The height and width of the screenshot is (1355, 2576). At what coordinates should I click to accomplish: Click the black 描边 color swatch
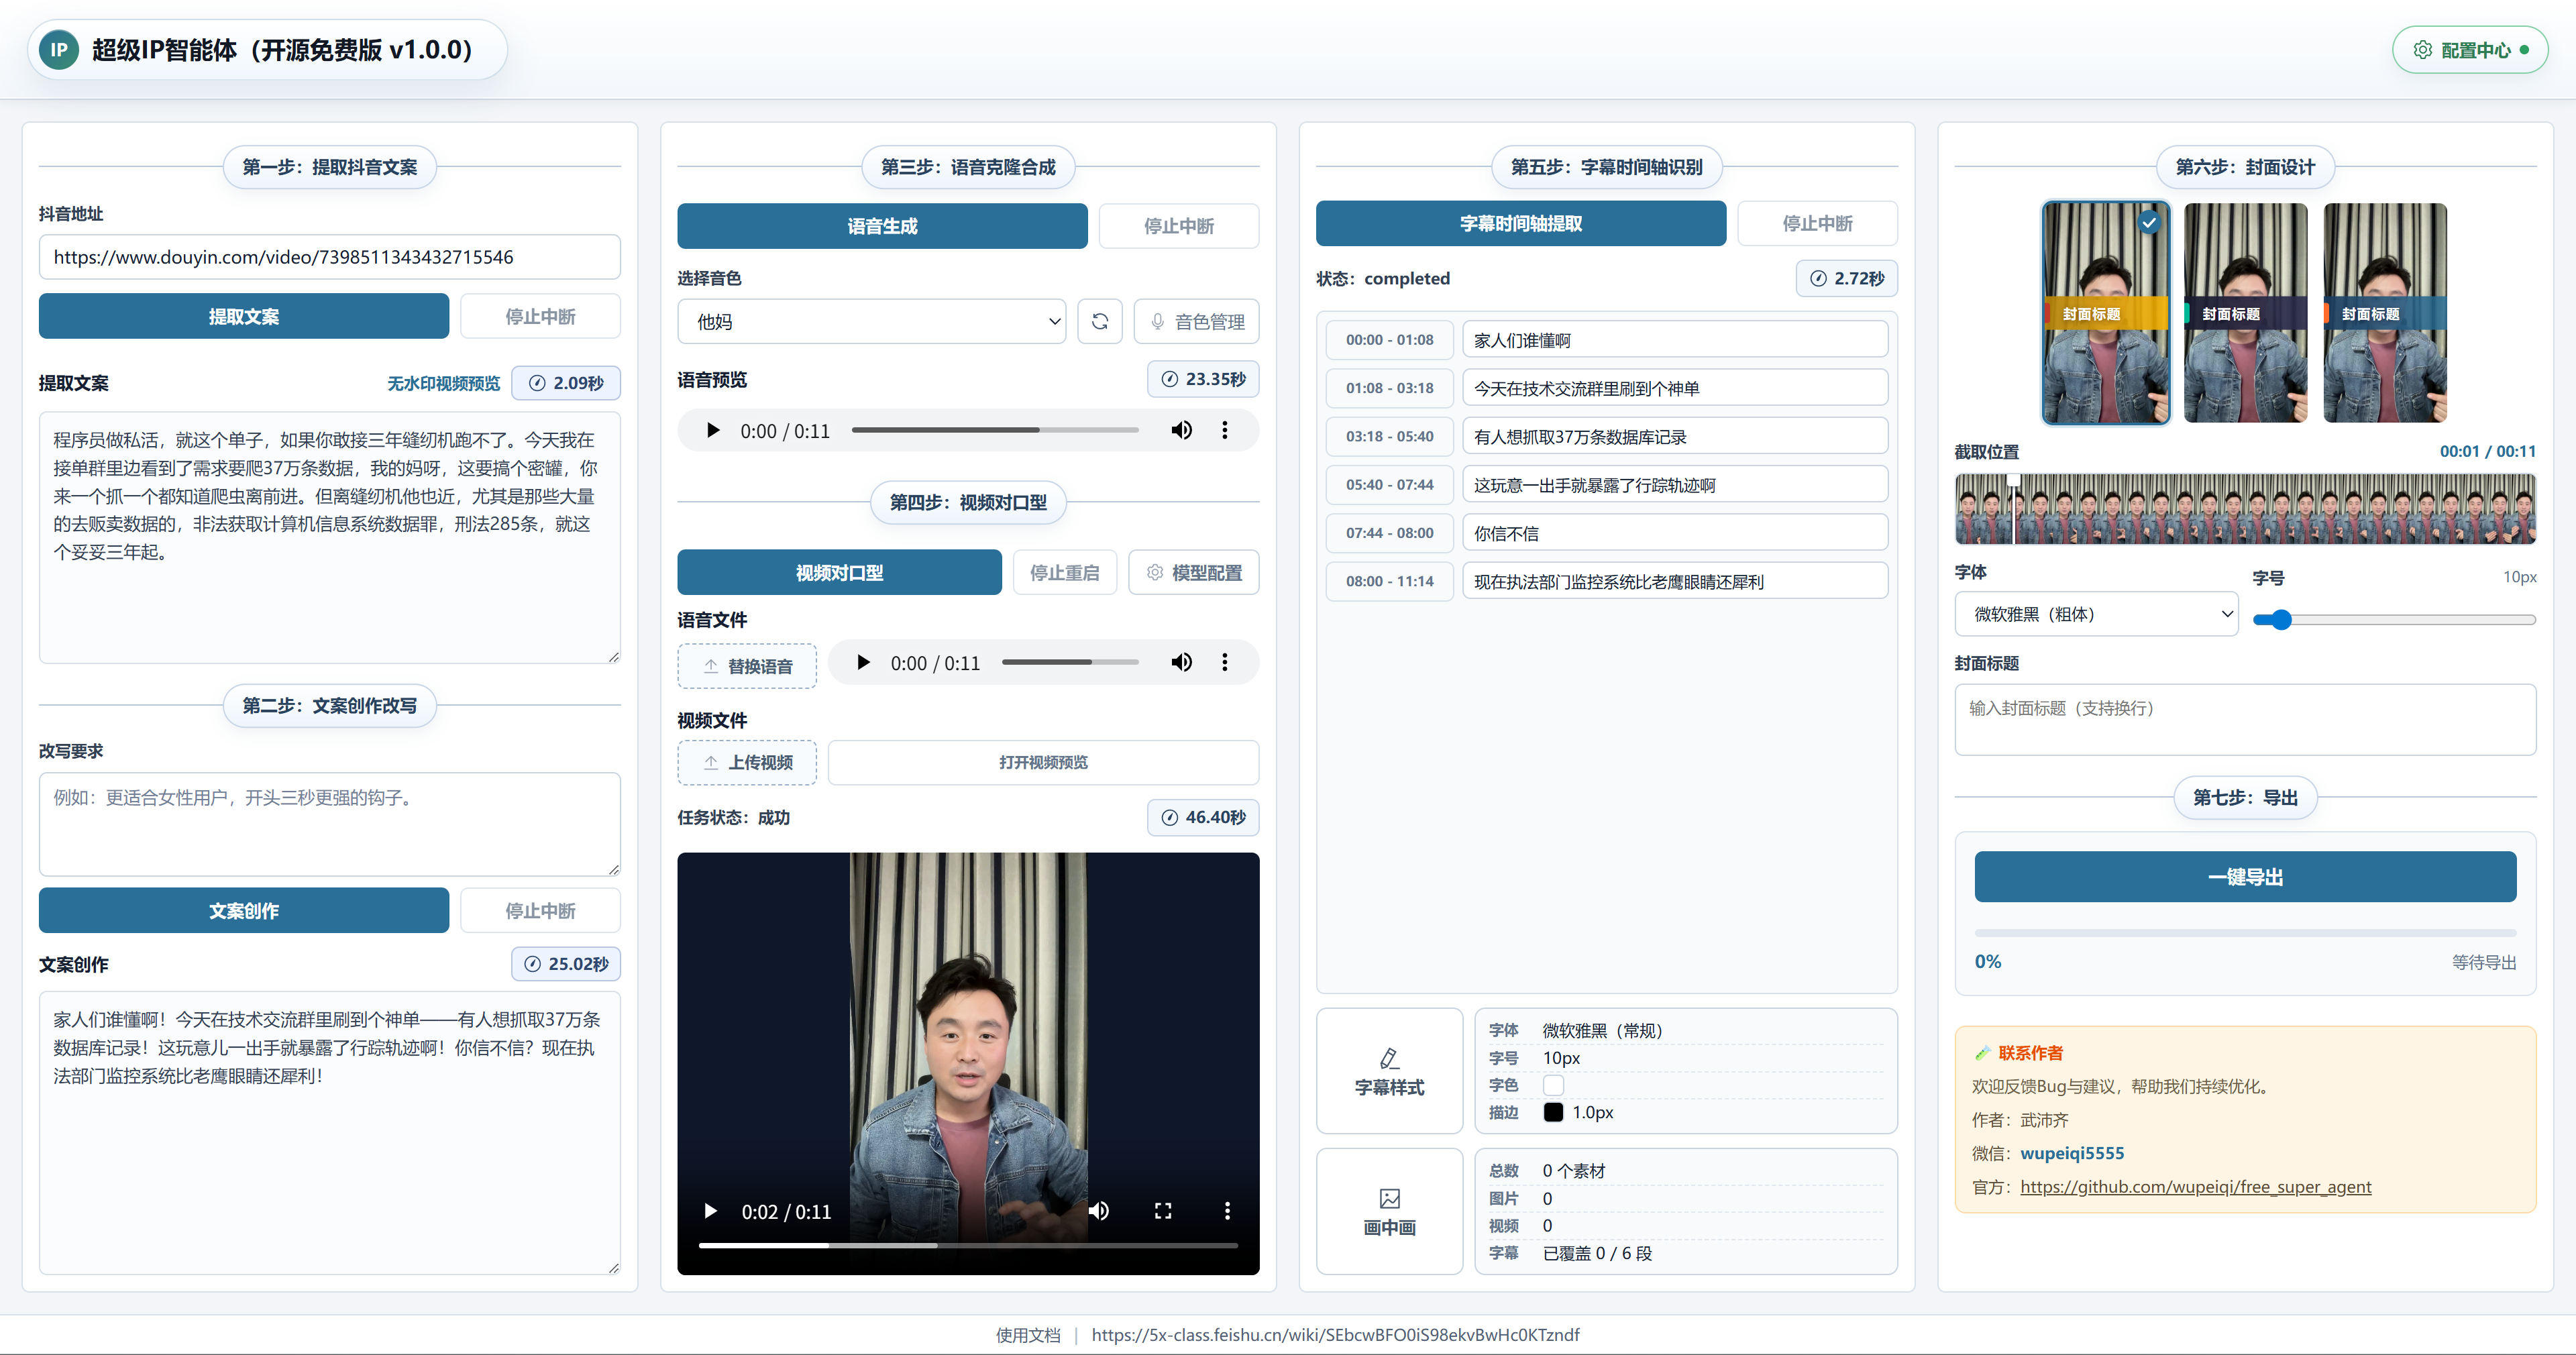tap(1553, 1112)
